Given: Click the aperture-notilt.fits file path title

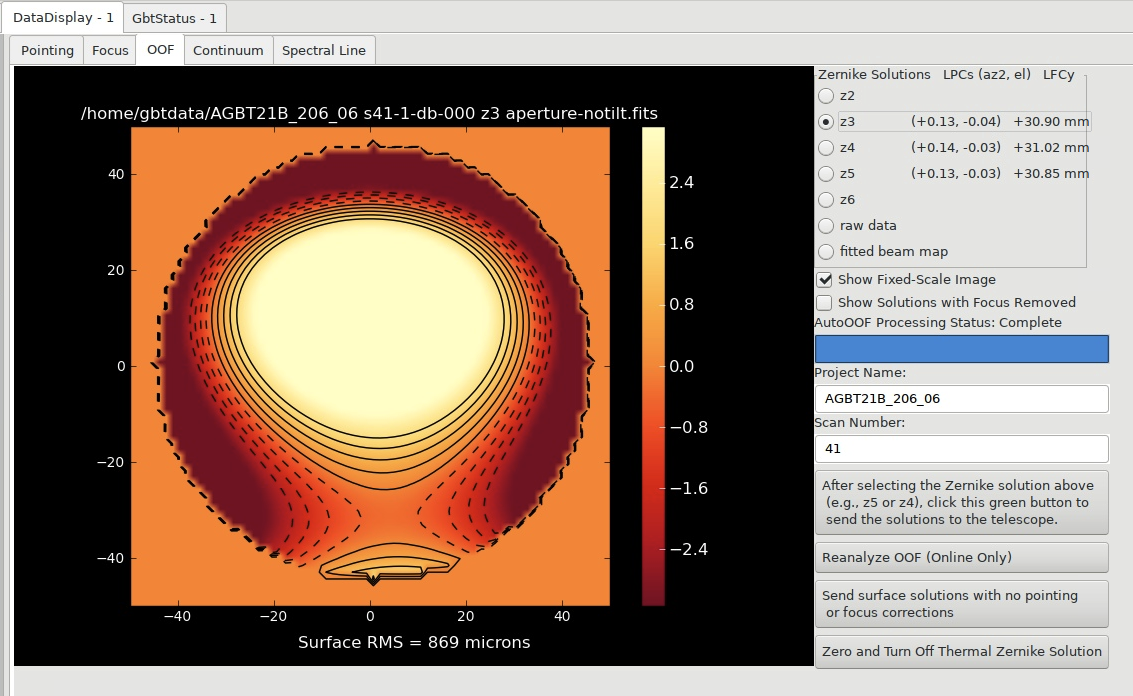Looking at the screenshot, I should coord(369,113).
